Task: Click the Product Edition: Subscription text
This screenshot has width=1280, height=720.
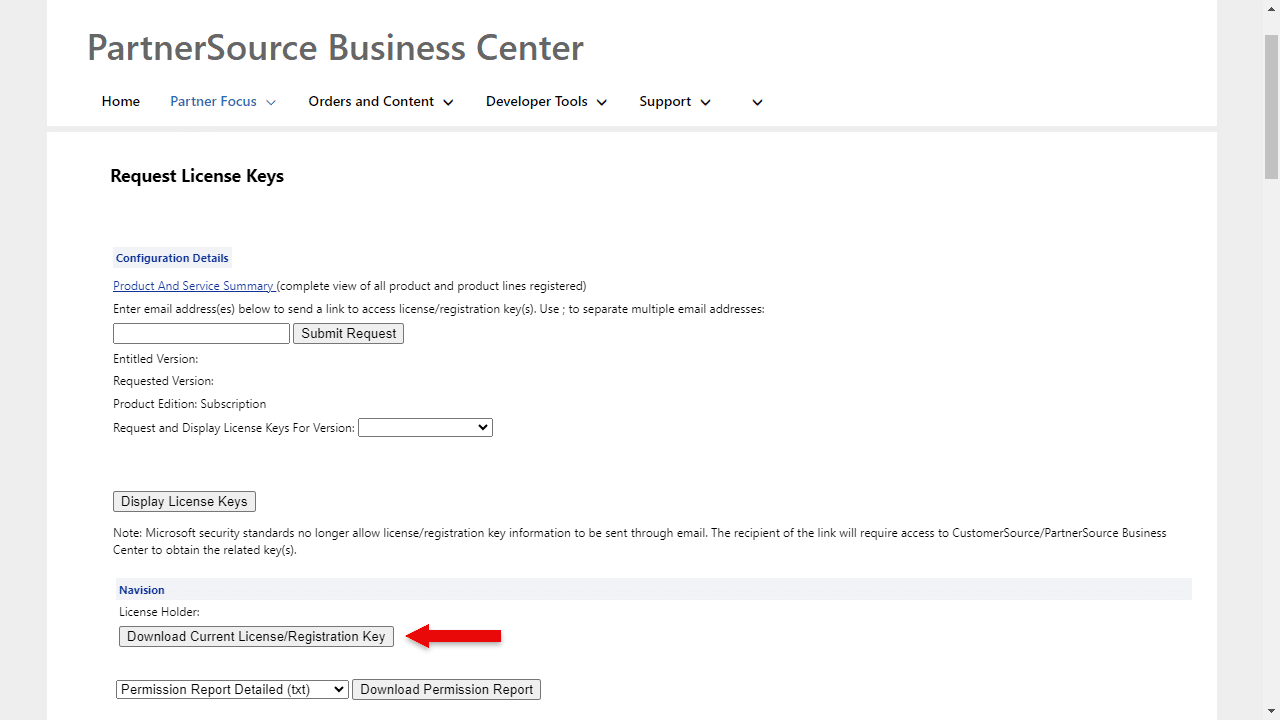Action: (x=190, y=404)
